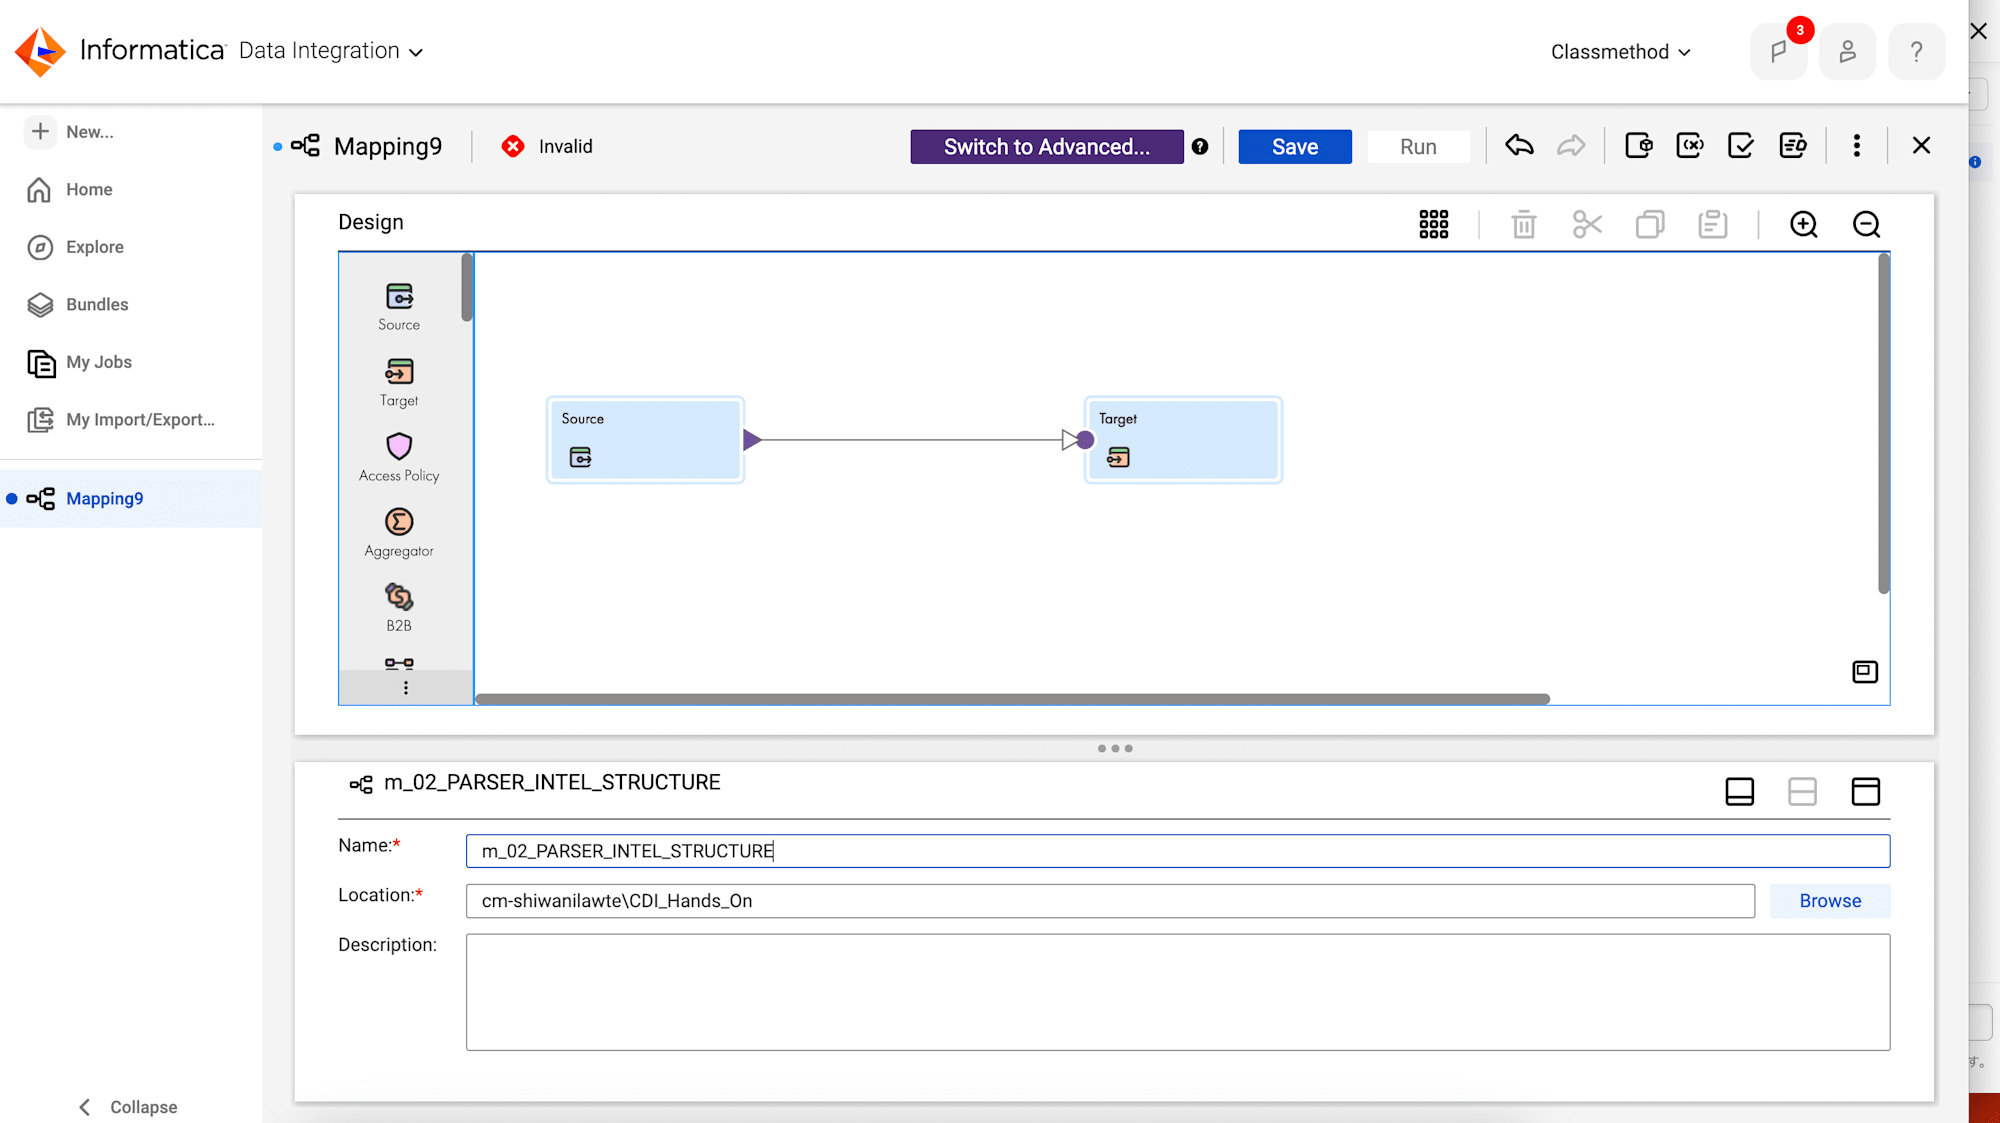Select the Mapping9 tab in sidebar
This screenshot has height=1123, width=2000.
tap(131, 499)
